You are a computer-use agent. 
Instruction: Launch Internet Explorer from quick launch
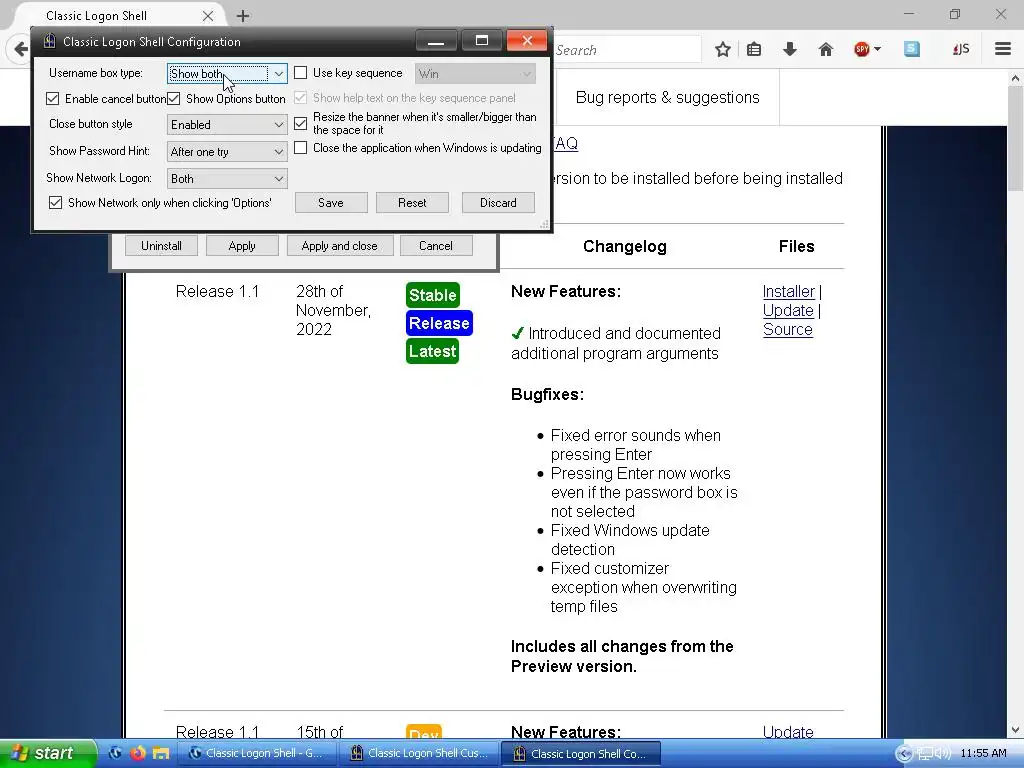116,753
